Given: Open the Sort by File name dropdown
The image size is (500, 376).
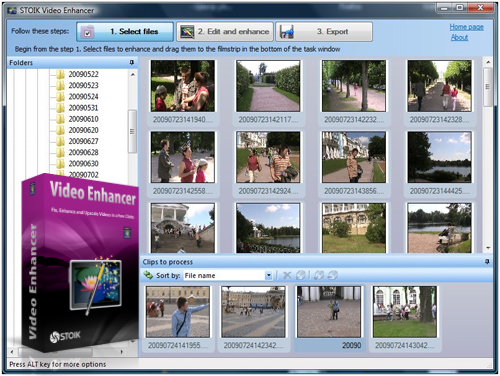Looking at the screenshot, I should click(x=228, y=275).
